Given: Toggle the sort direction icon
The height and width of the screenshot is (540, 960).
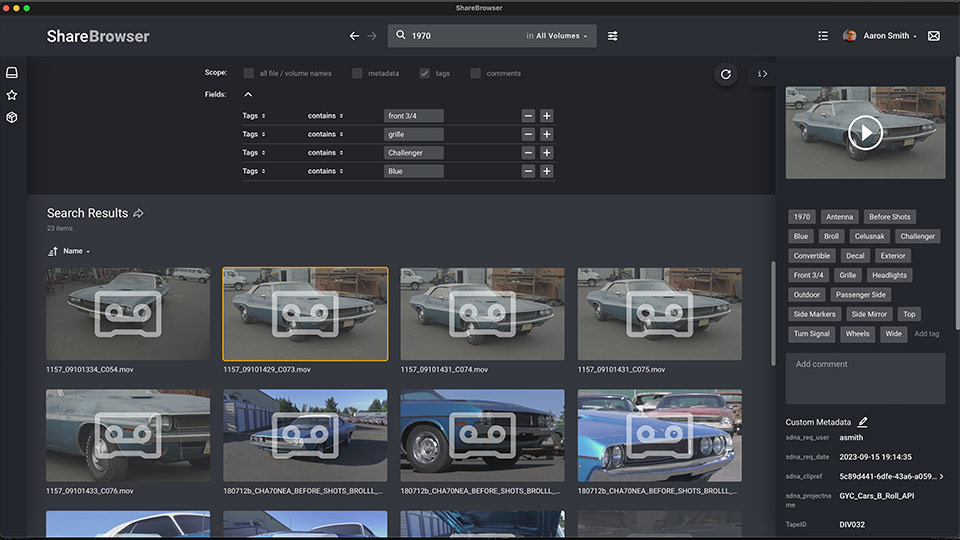Looking at the screenshot, I should tap(53, 251).
